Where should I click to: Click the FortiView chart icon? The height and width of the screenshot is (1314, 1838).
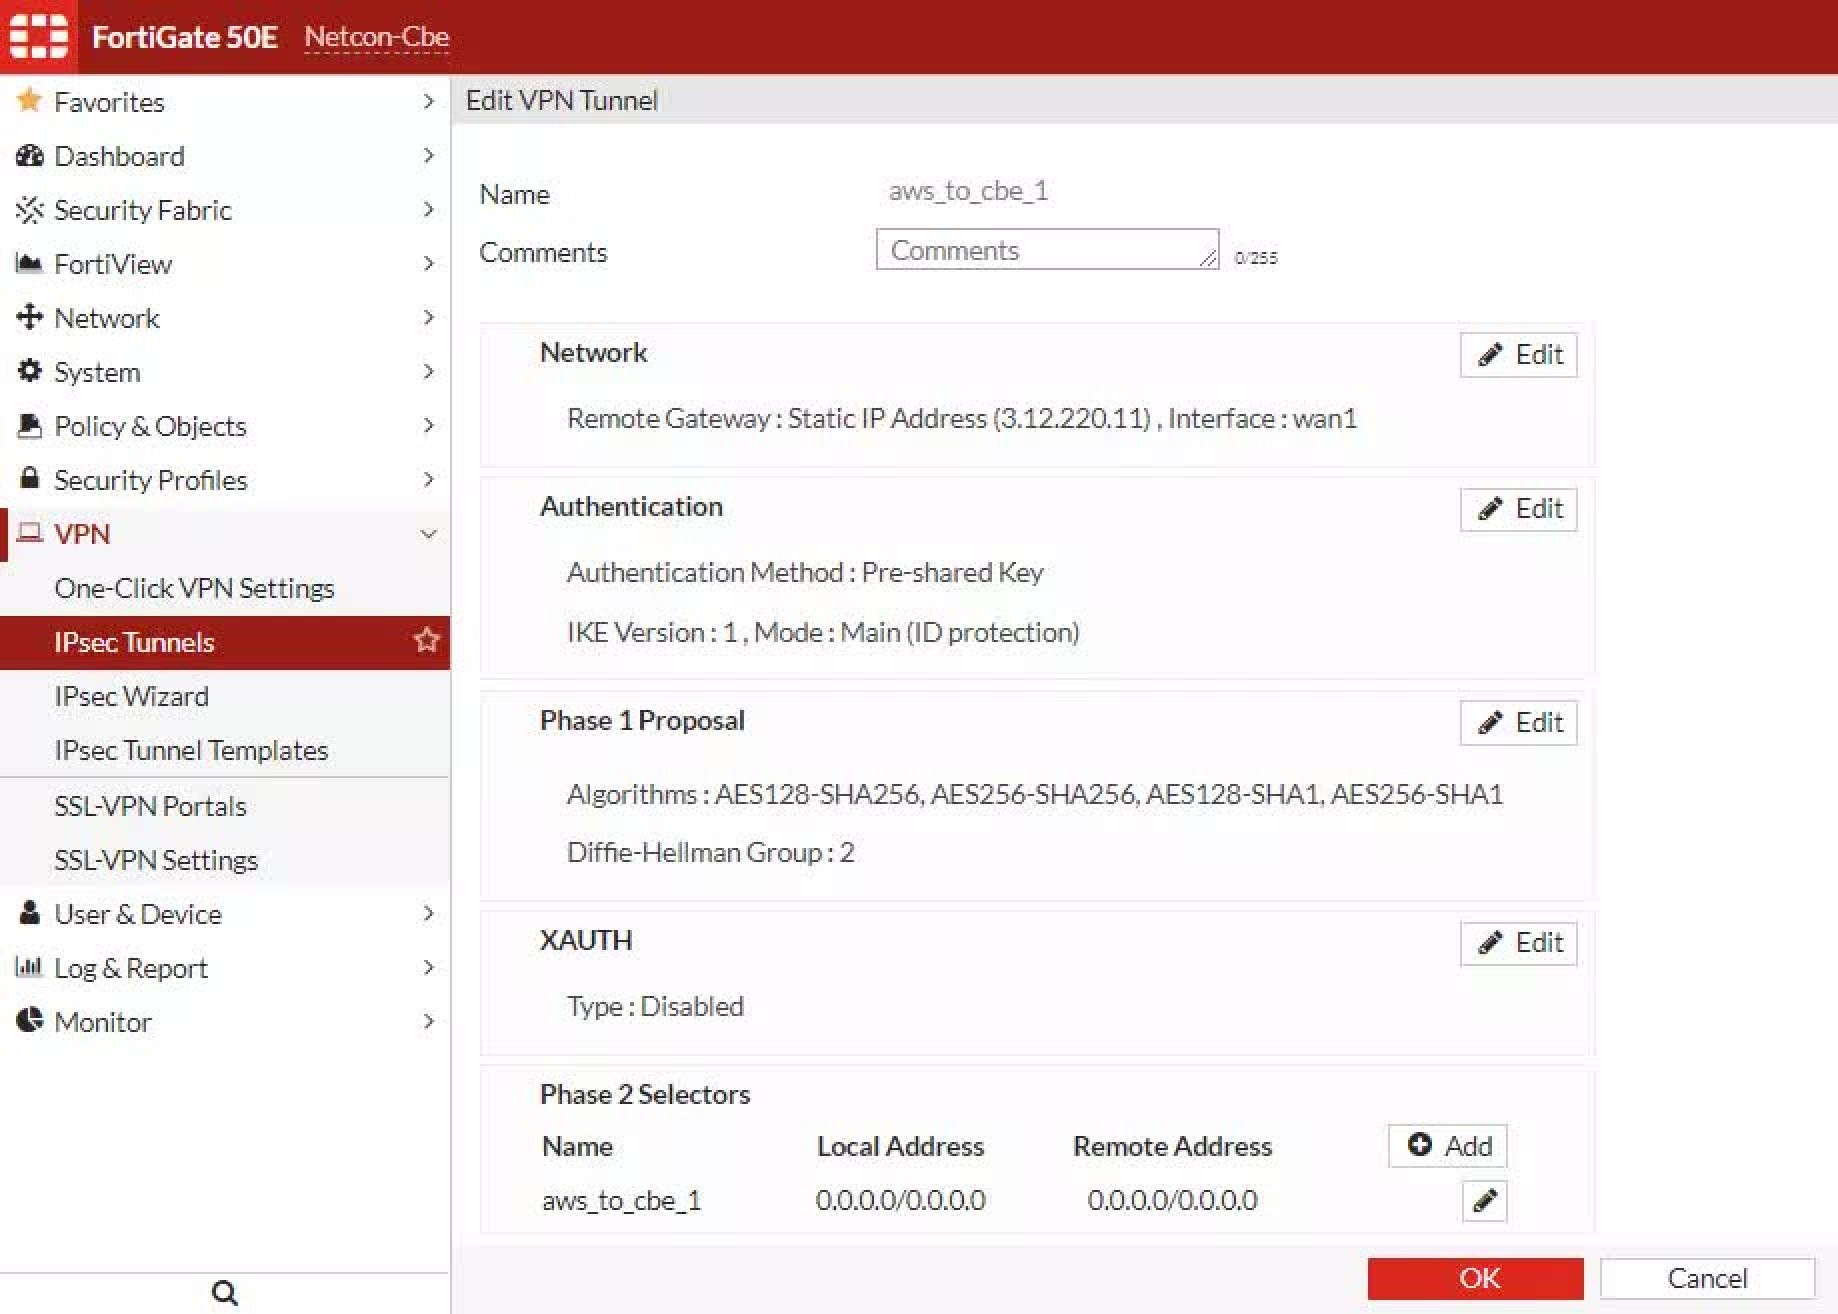coord(30,263)
